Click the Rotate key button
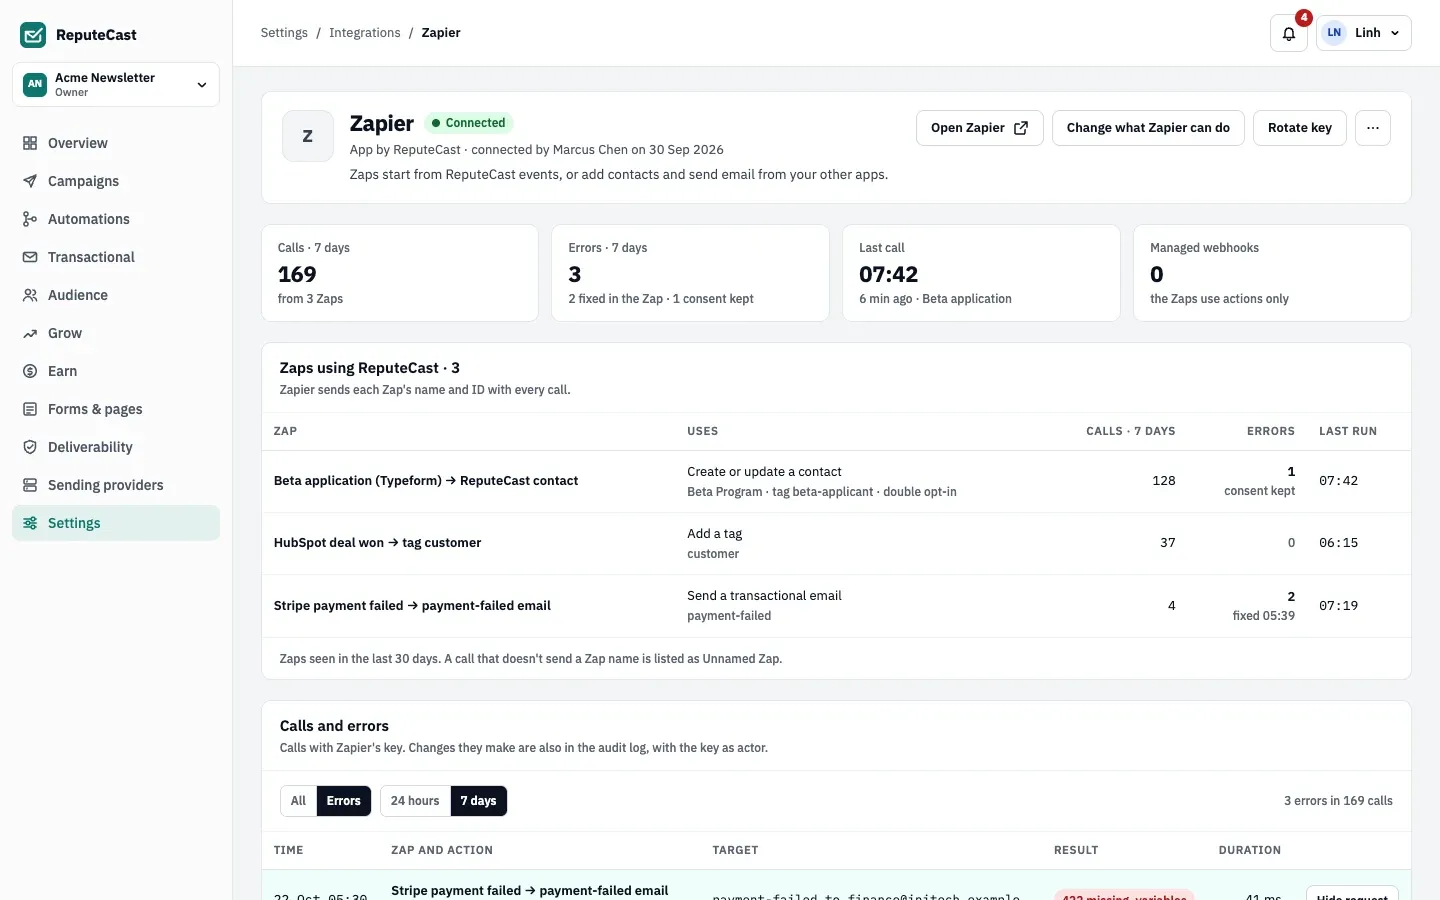 [x=1300, y=128]
